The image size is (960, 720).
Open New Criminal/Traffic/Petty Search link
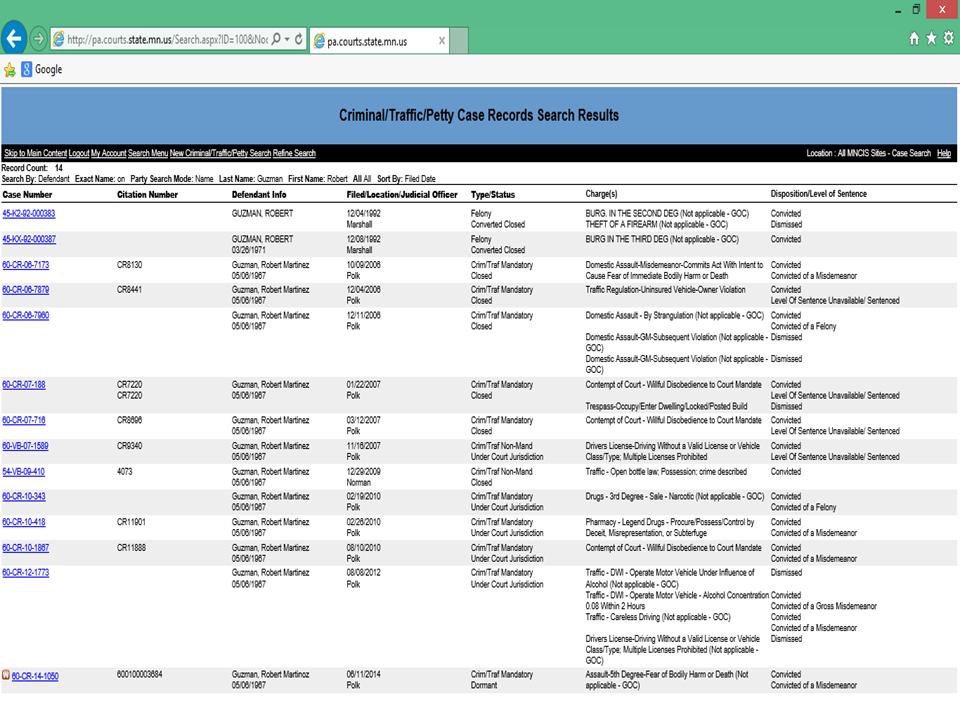click(220, 153)
